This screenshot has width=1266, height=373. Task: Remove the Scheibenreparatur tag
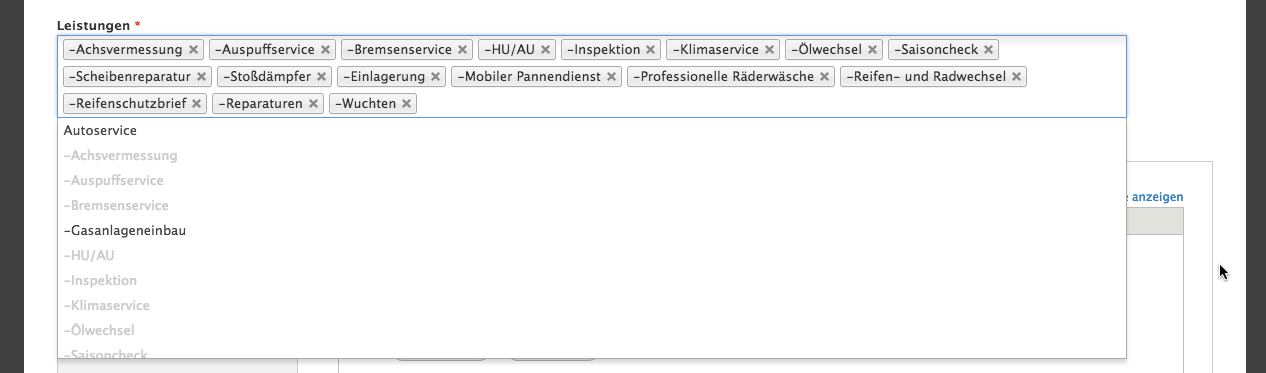click(201, 76)
